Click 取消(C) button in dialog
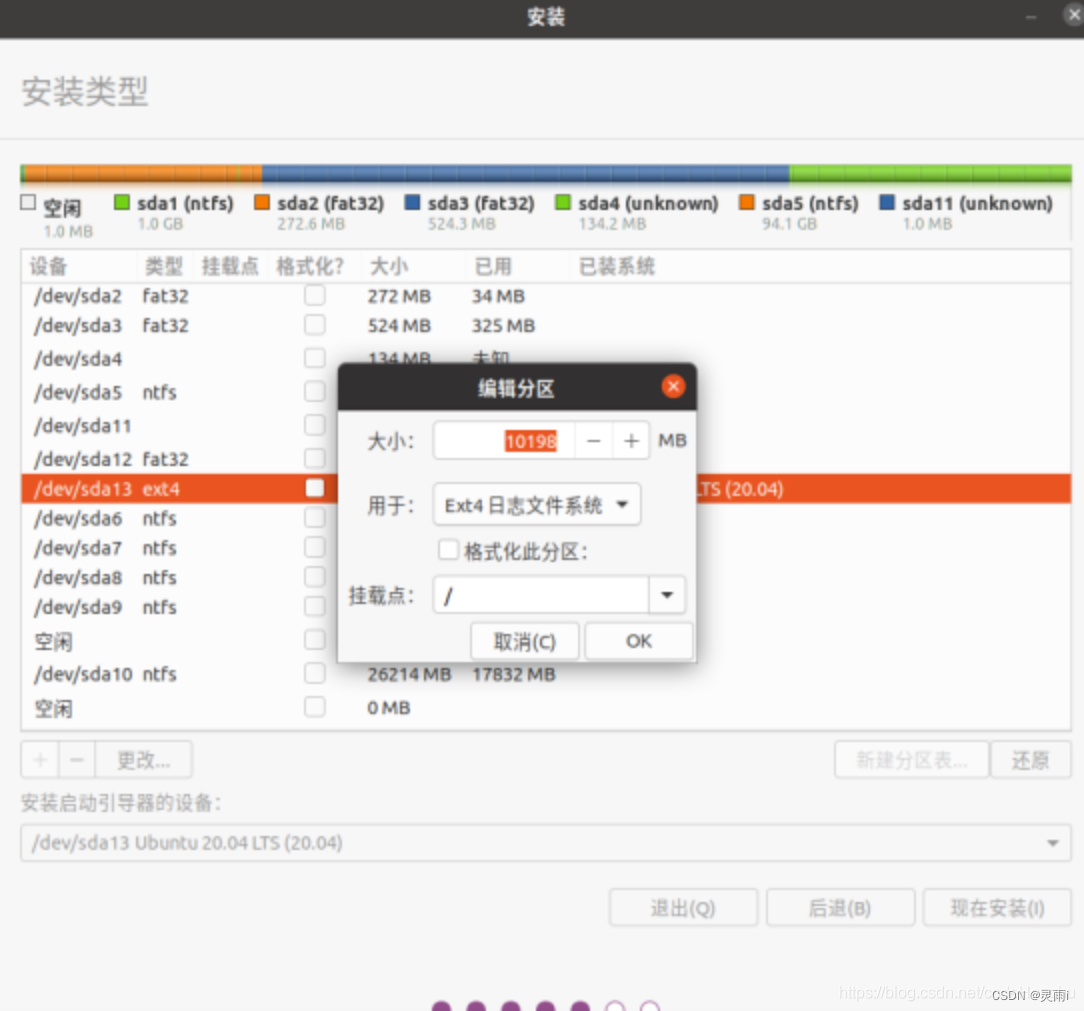This screenshot has width=1084, height=1011. coord(524,641)
